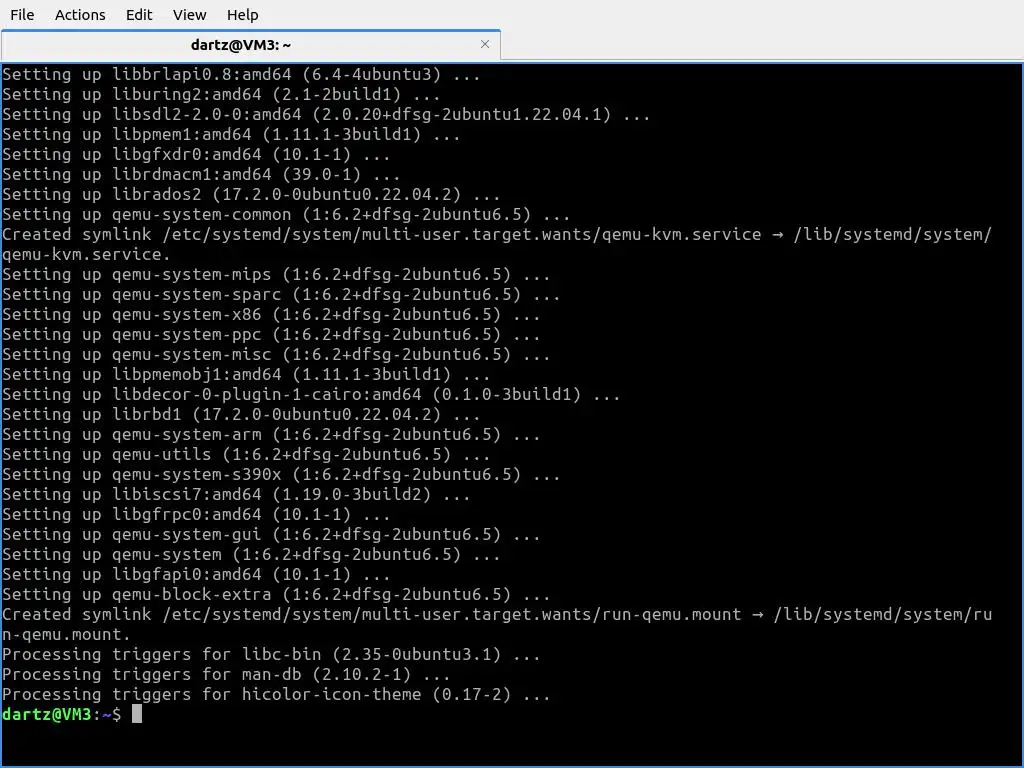
Task: Open the Help menu
Action: (242, 14)
